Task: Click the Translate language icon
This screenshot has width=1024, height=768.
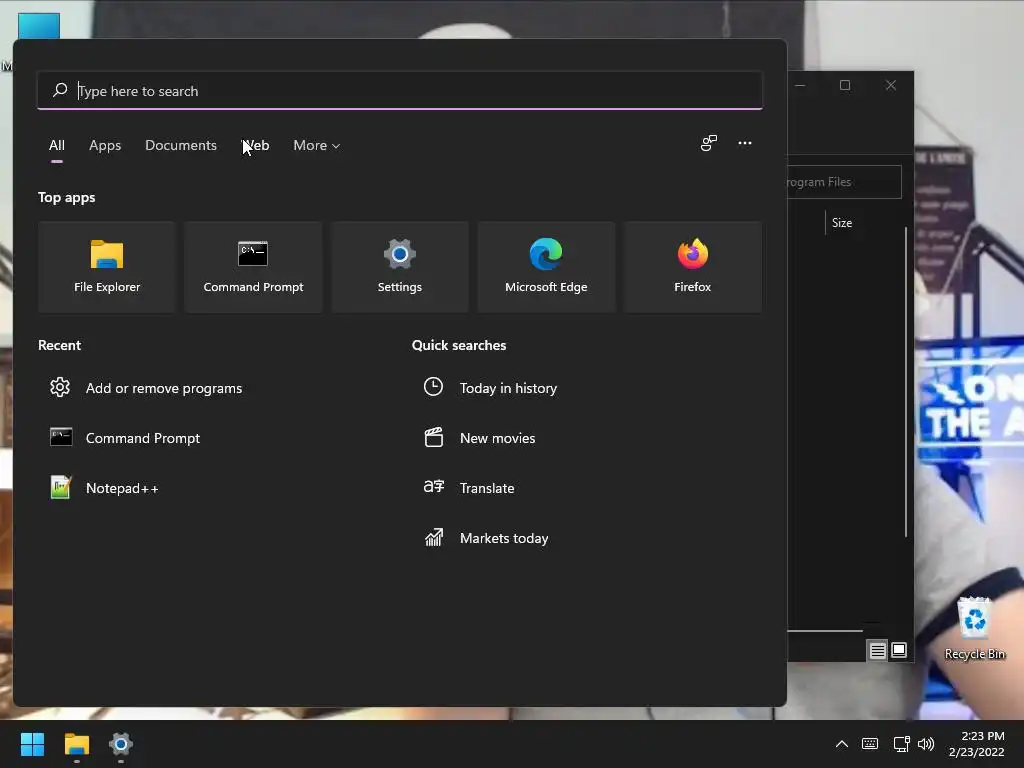Action: (434, 487)
